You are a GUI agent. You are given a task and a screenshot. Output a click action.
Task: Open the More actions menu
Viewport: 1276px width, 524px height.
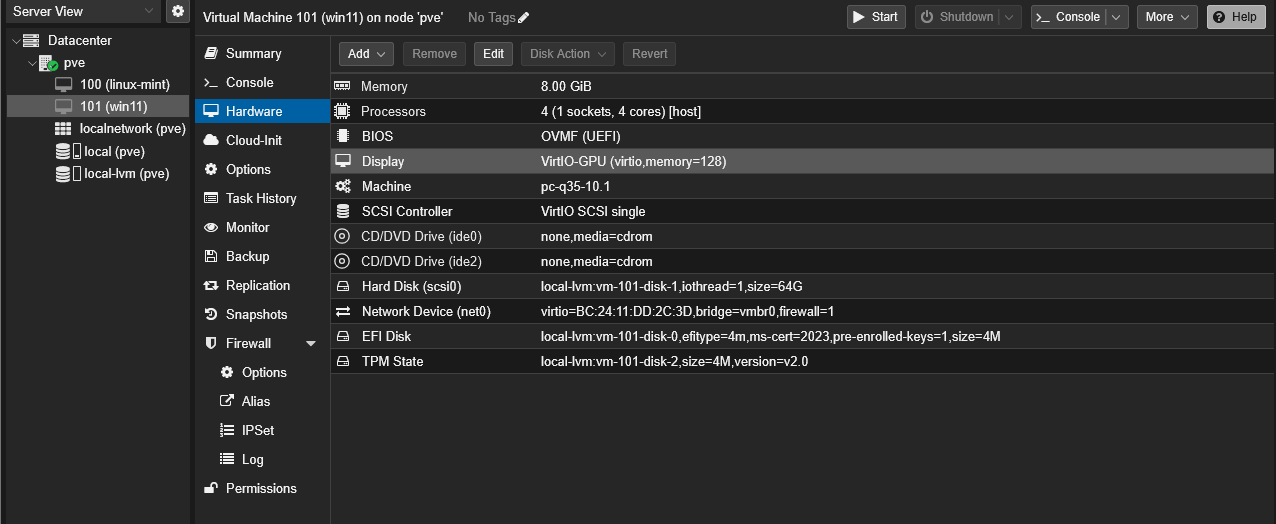pos(1166,17)
